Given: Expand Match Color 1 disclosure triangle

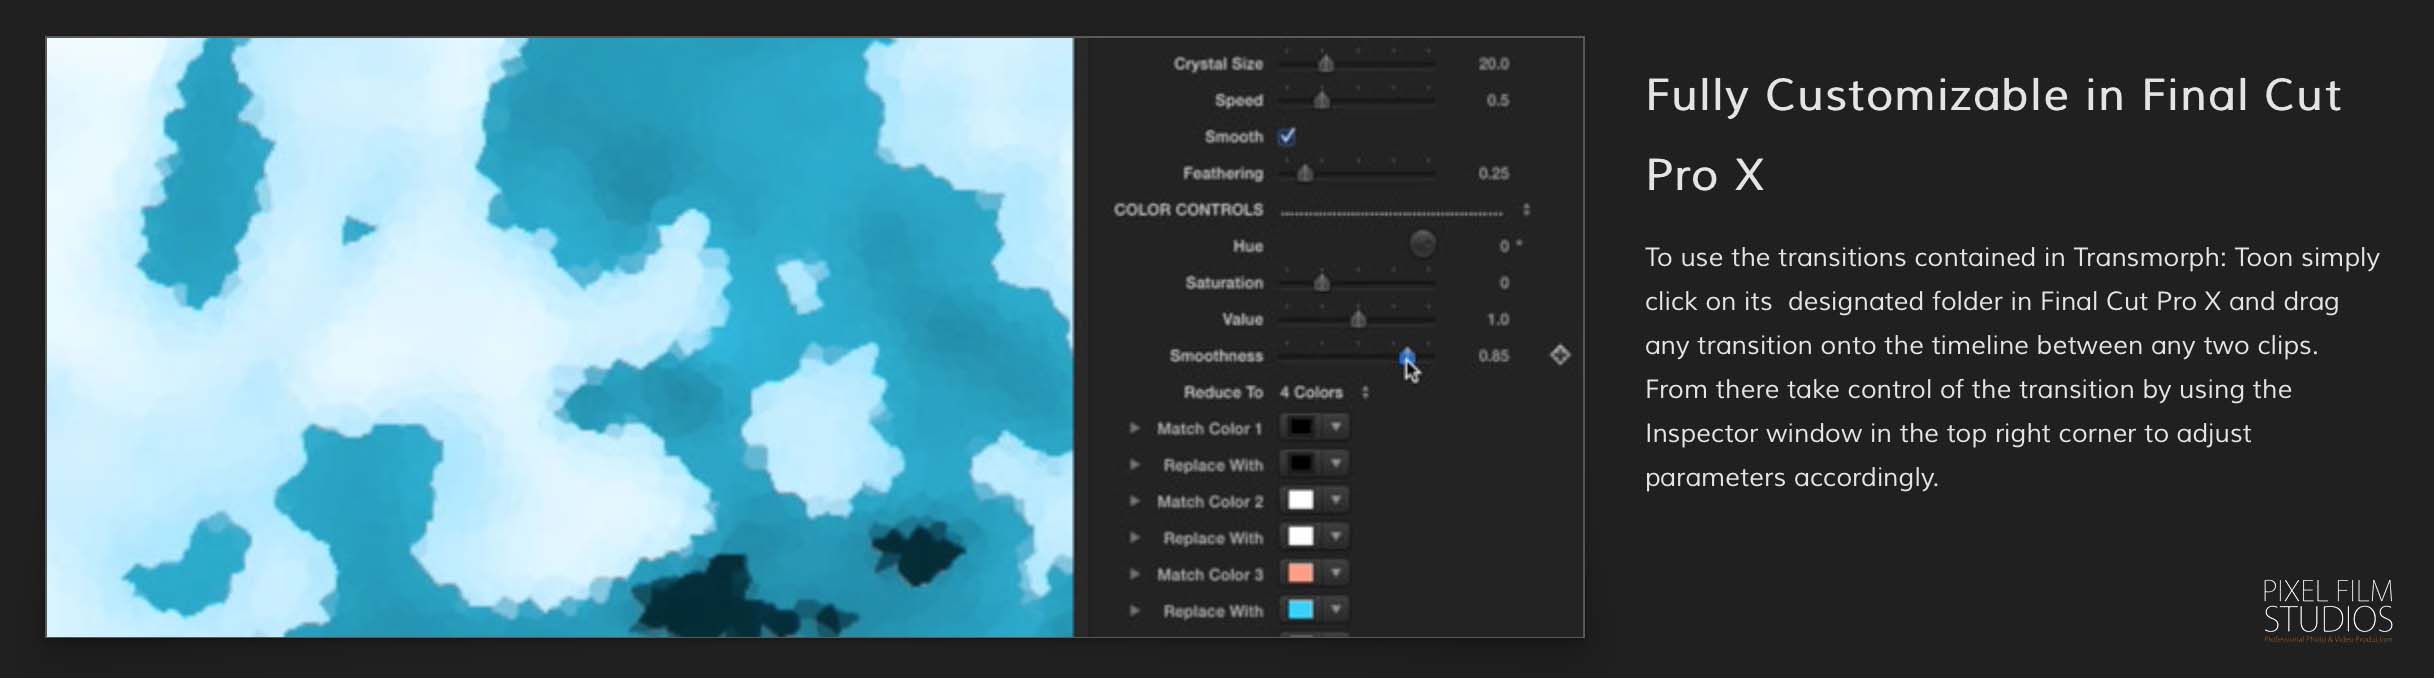Looking at the screenshot, I should coord(1134,428).
